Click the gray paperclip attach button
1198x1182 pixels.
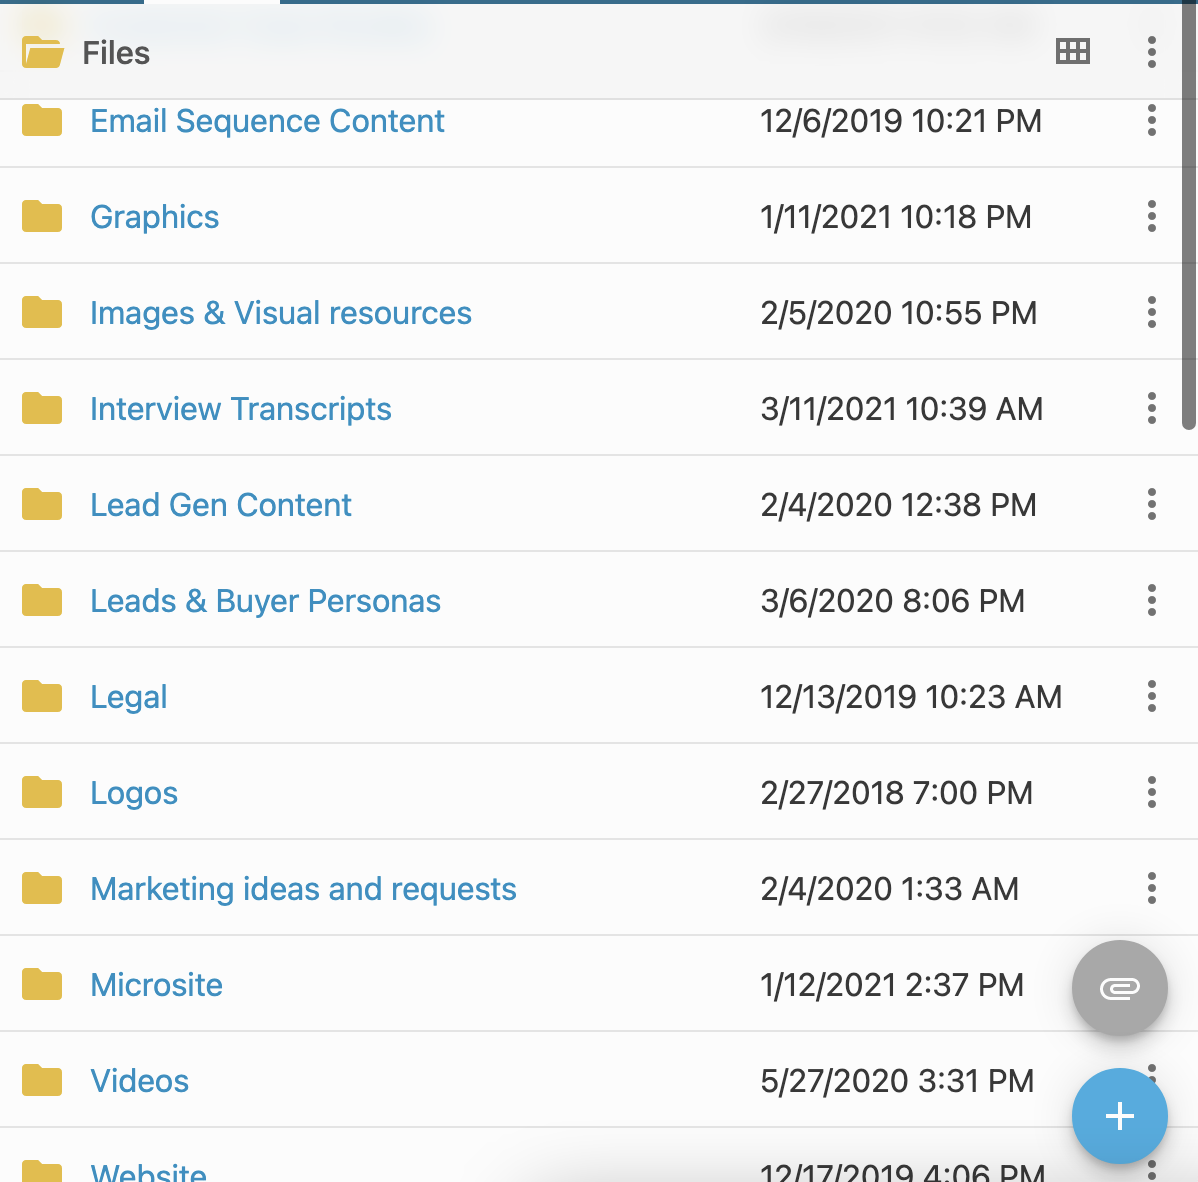[x=1119, y=988]
